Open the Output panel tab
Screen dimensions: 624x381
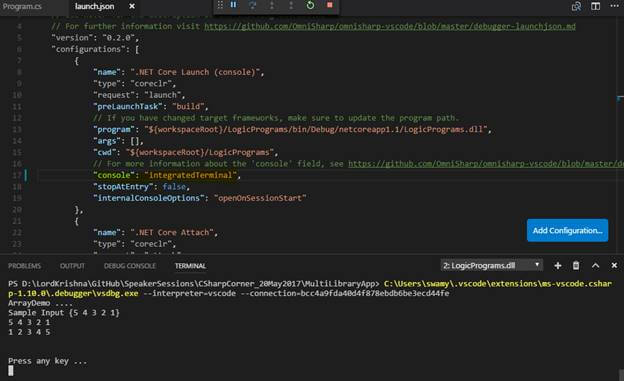pos(72,266)
